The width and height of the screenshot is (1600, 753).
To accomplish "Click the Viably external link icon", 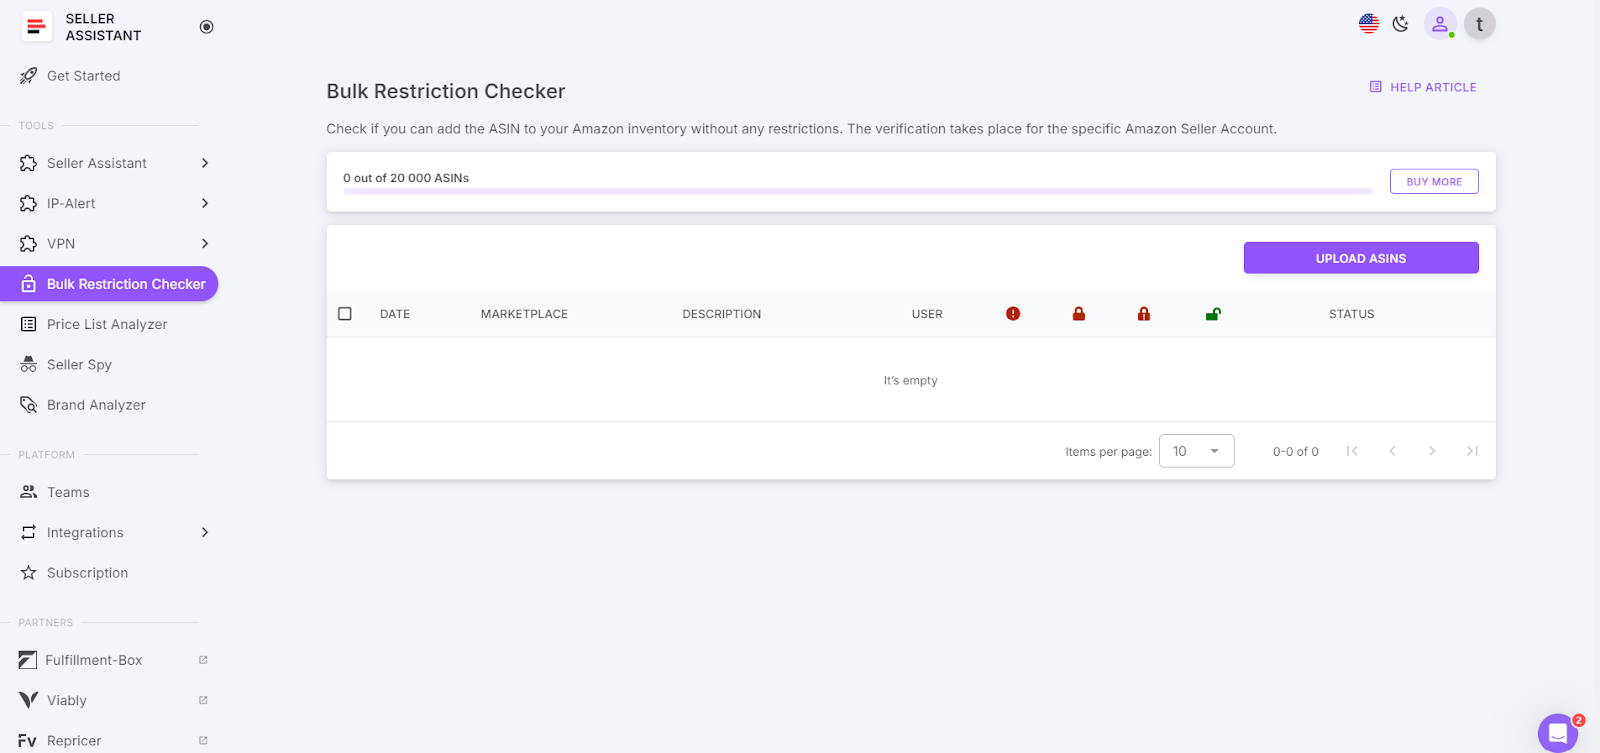I will point(203,700).
